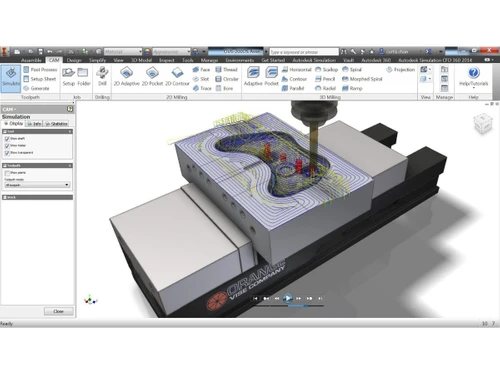This screenshot has height=375, width=500.
Task: Click the Inventor application menu button
Action: [x=4, y=52]
